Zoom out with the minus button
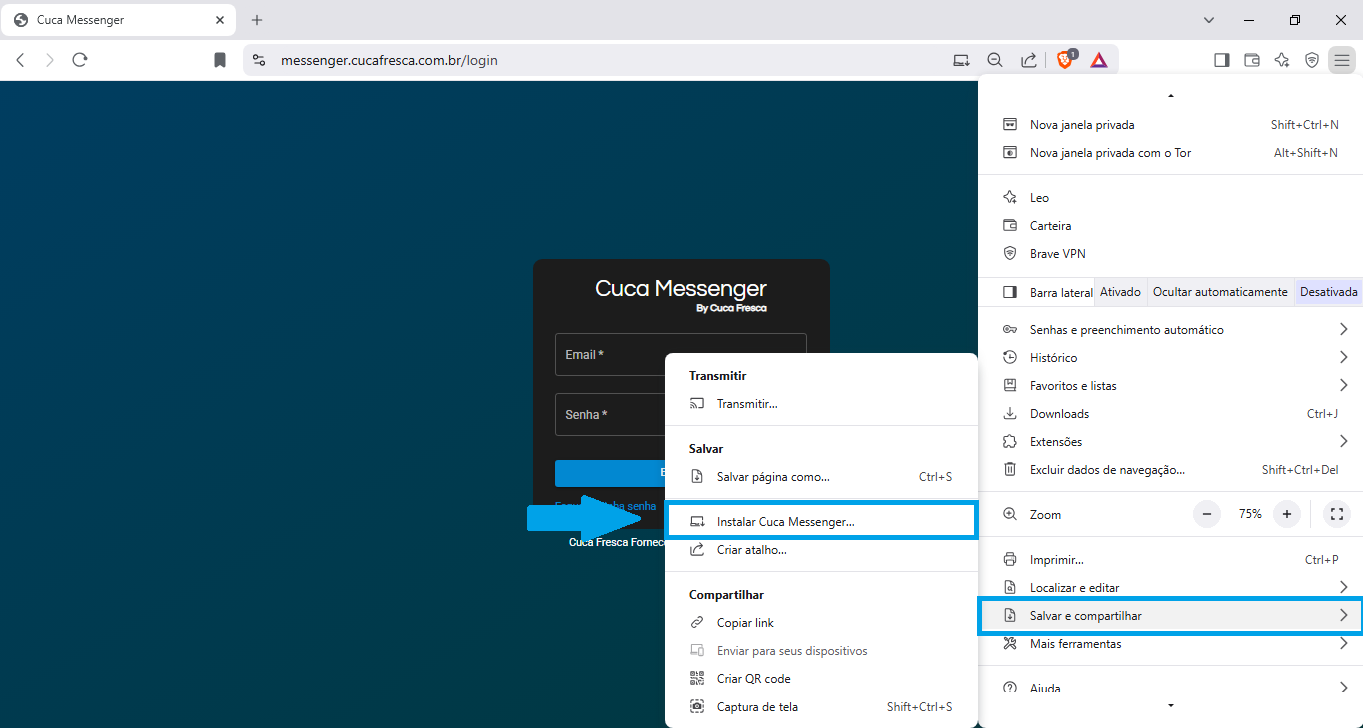1363x728 pixels. [1207, 514]
